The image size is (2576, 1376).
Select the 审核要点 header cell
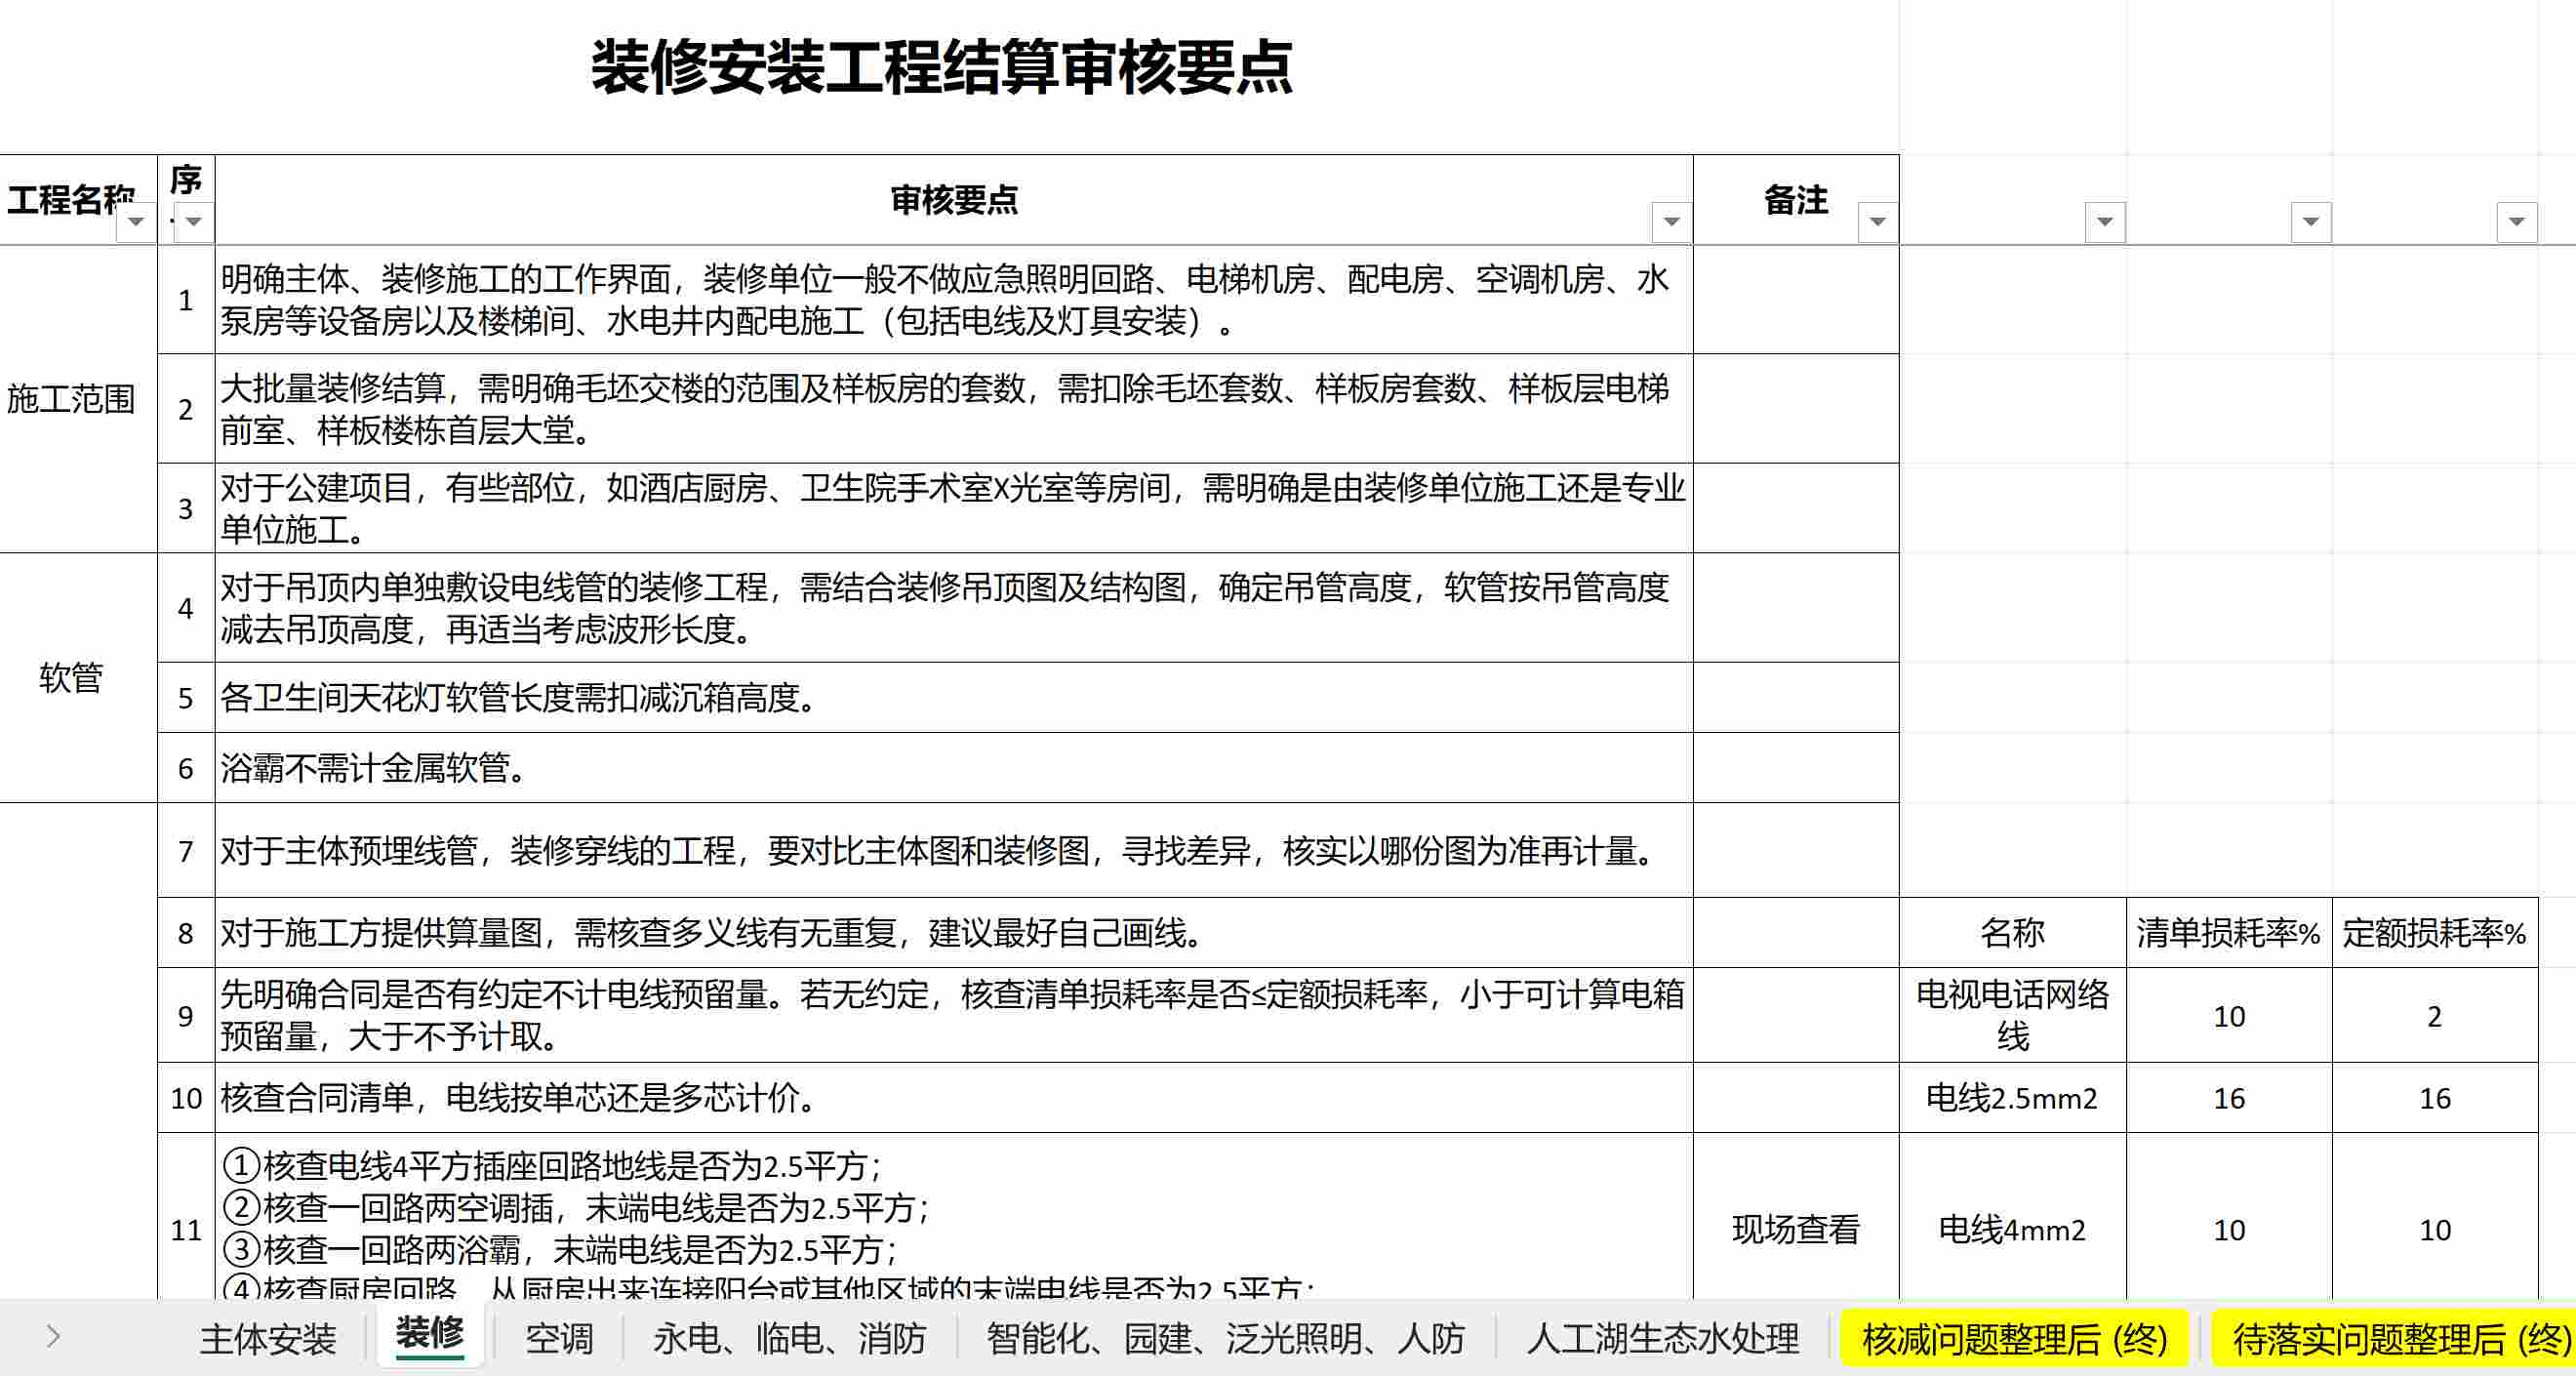(x=954, y=200)
